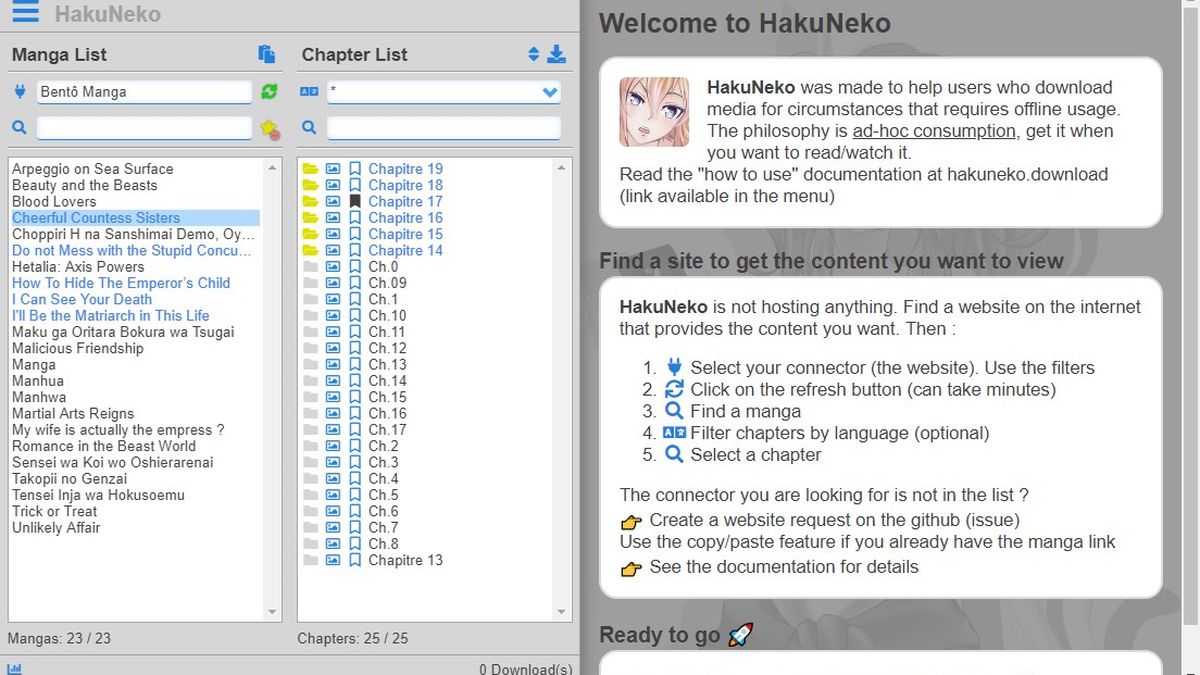Screen dimensions: 1200x675
Task: Preview Ch.09 with its image icon
Action: (x=333, y=283)
